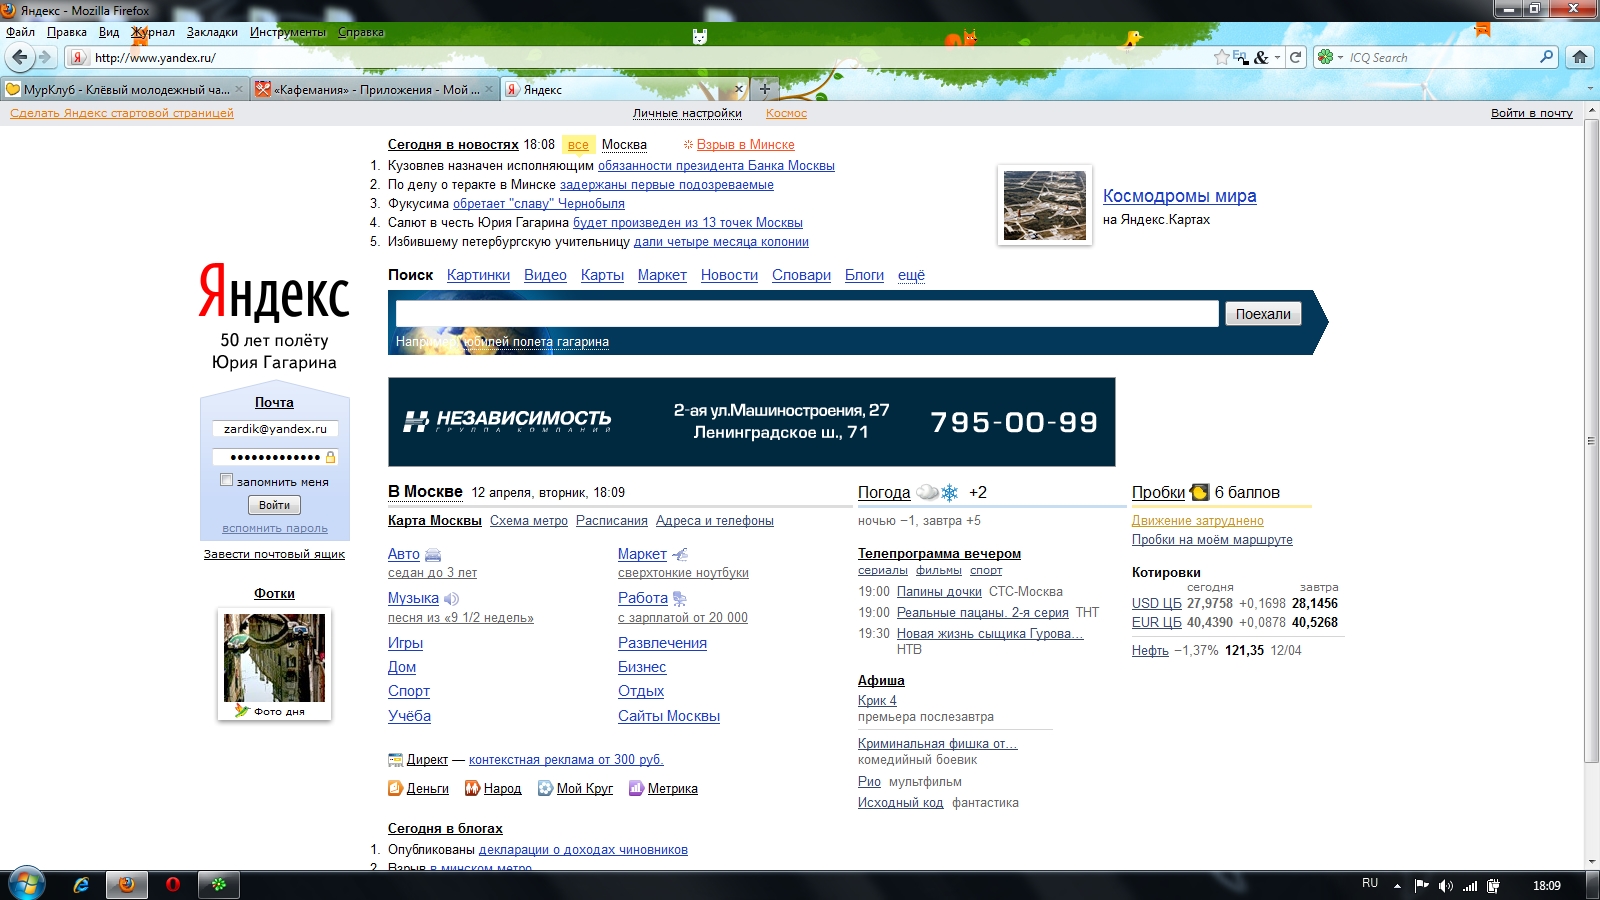Open Opera from the Windows taskbar

[x=172, y=884]
